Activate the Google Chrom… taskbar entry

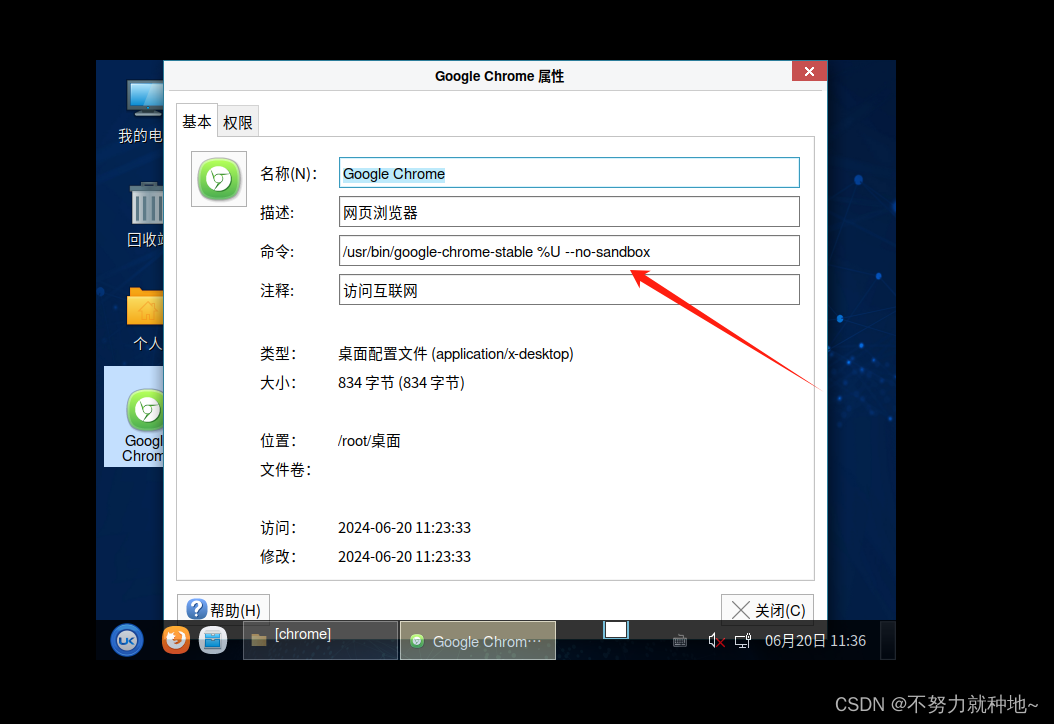pos(478,641)
